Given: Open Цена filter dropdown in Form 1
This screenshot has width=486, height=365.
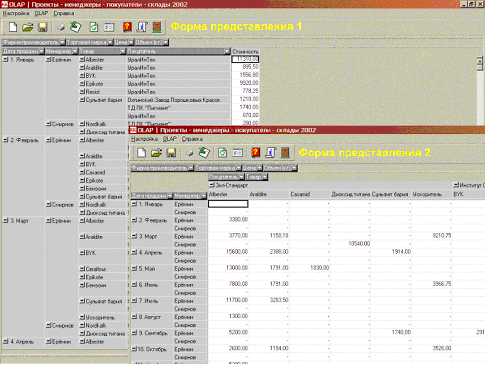Looking at the screenshot, I should 131,42.
